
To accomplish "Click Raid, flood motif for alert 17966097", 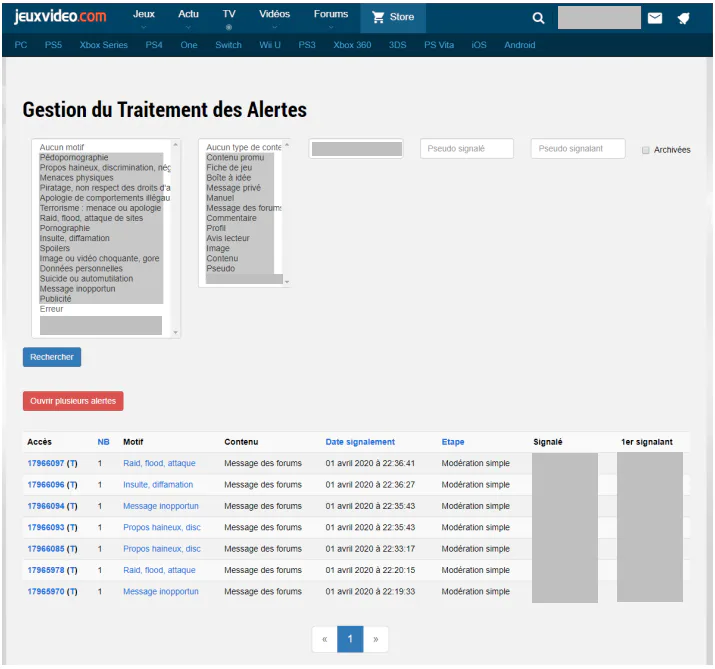I will [x=159, y=463].
